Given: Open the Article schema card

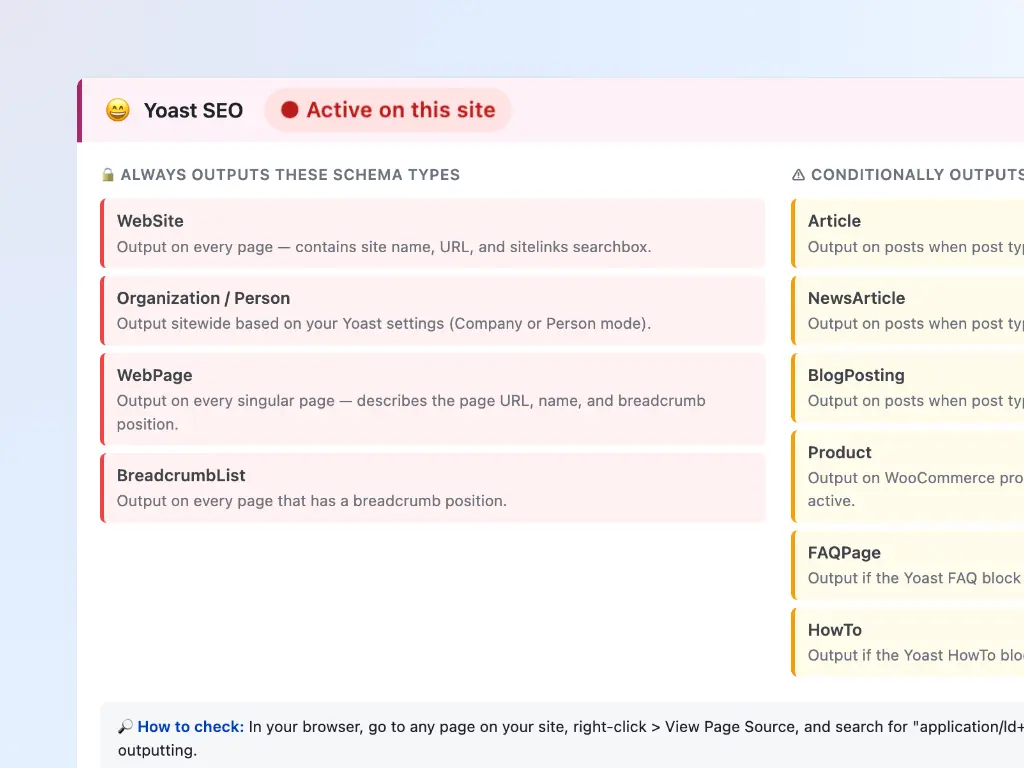Looking at the screenshot, I should 905,233.
